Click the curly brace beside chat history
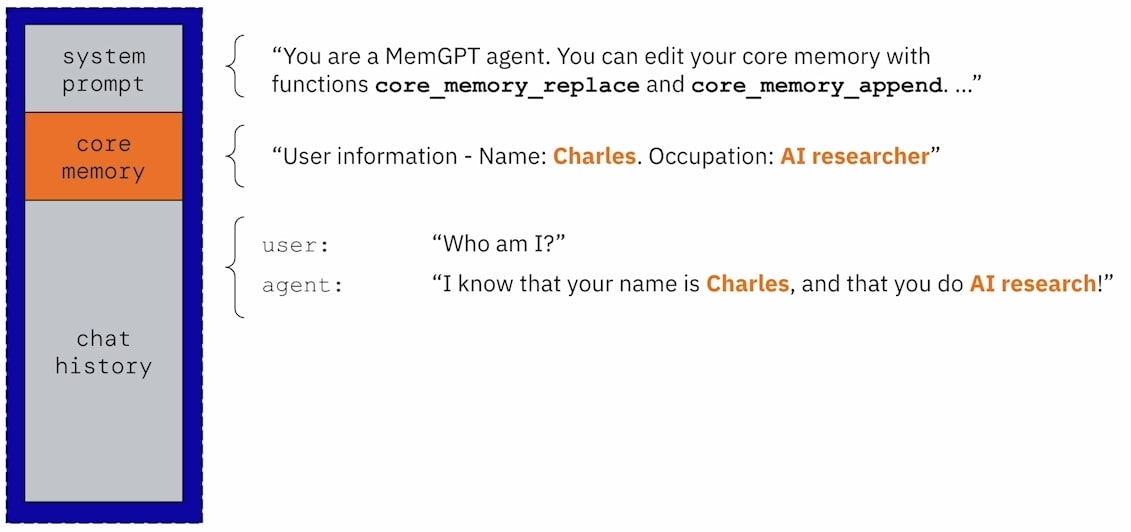Viewport: 1131px width, 532px height. 235,267
